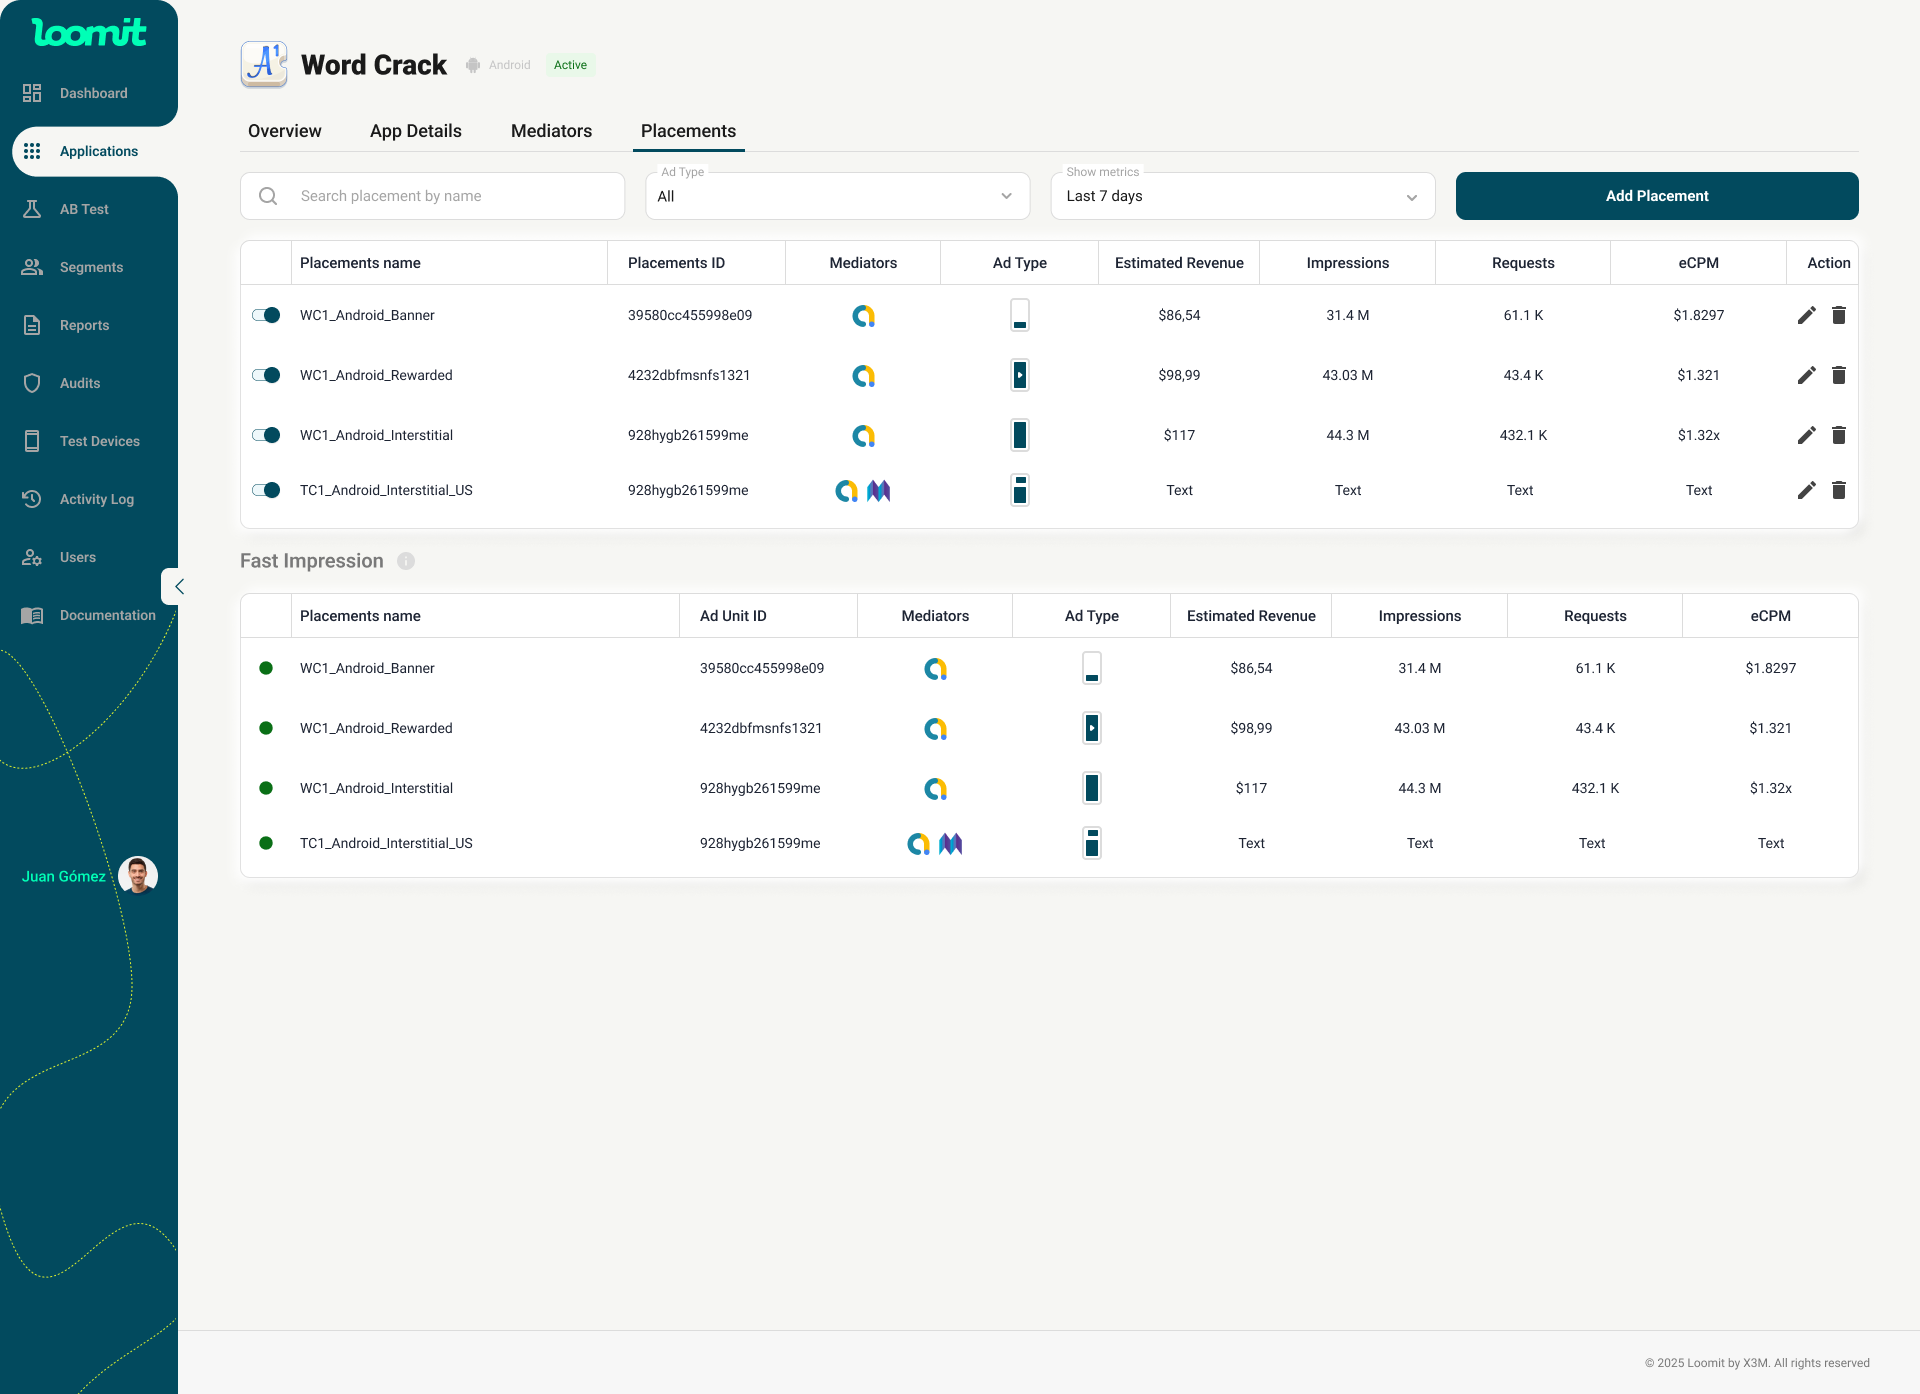Click the Loomit logo
The width and height of the screenshot is (1920, 1394).
click(x=89, y=33)
